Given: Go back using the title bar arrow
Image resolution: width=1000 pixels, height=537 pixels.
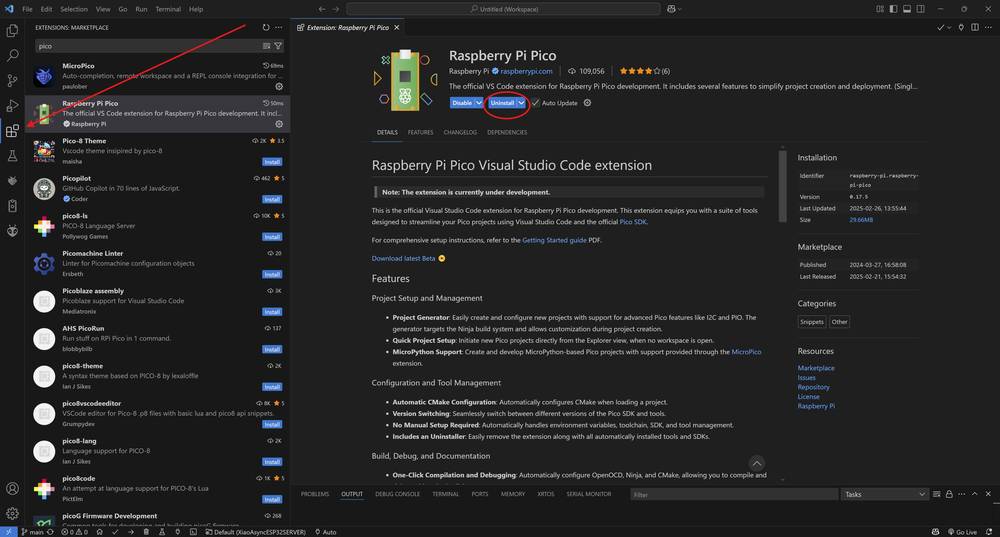Looking at the screenshot, I should click(x=321, y=9).
